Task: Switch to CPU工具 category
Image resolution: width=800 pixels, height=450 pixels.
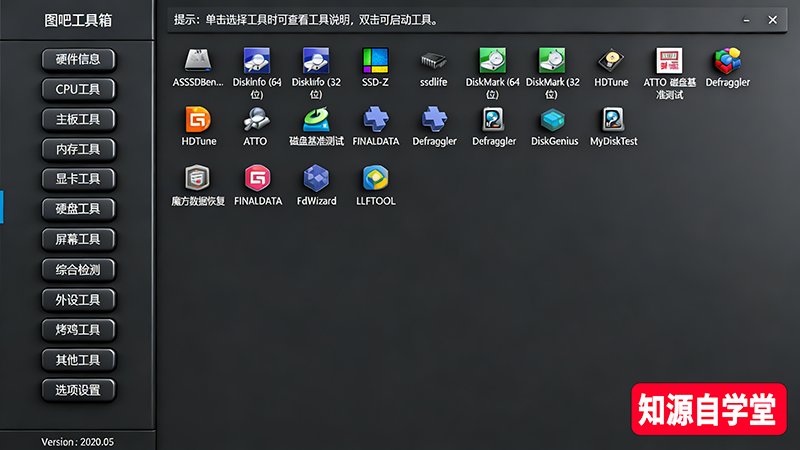Action: pyautogui.click(x=78, y=90)
